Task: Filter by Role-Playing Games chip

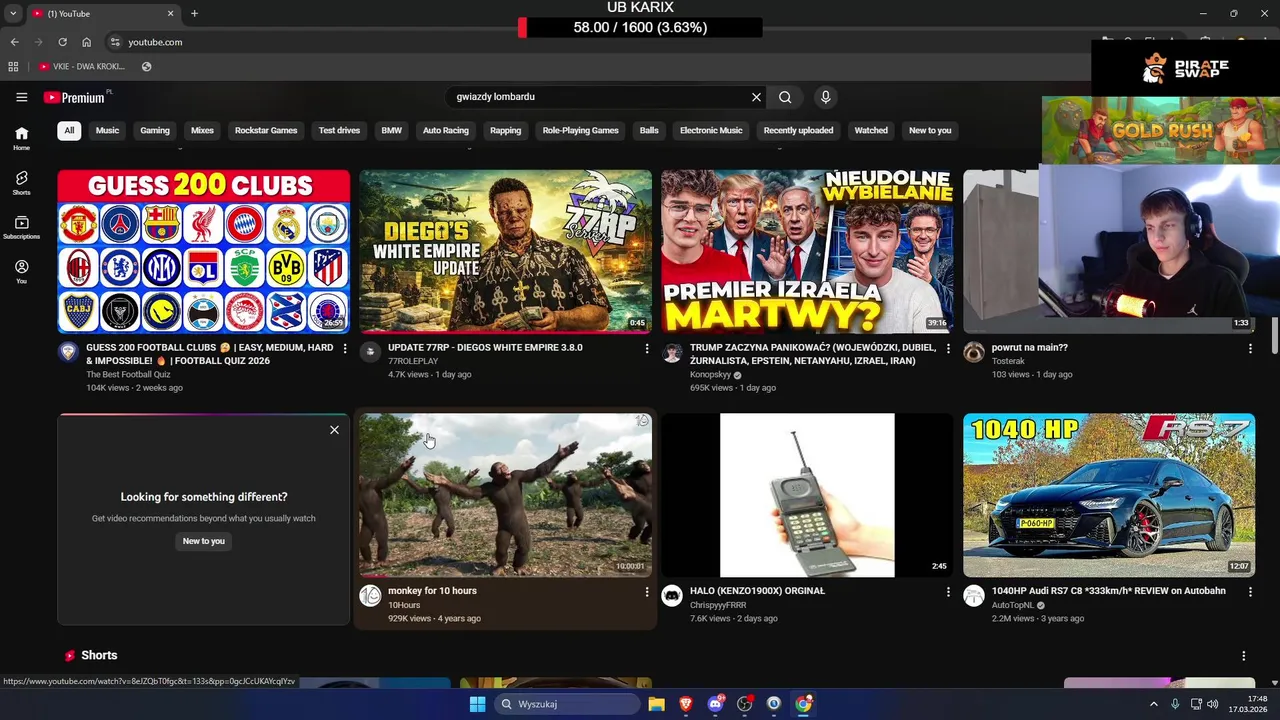Action: pos(581,130)
